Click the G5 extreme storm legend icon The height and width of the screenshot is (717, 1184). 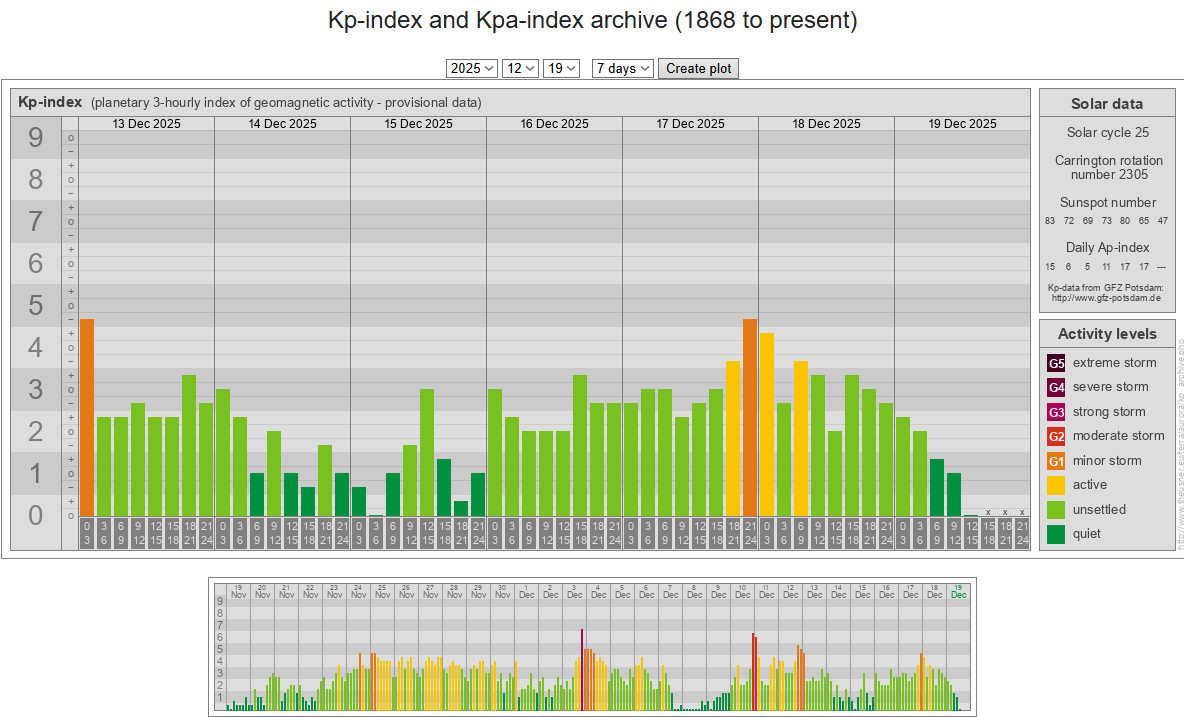(x=1056, y=363)
